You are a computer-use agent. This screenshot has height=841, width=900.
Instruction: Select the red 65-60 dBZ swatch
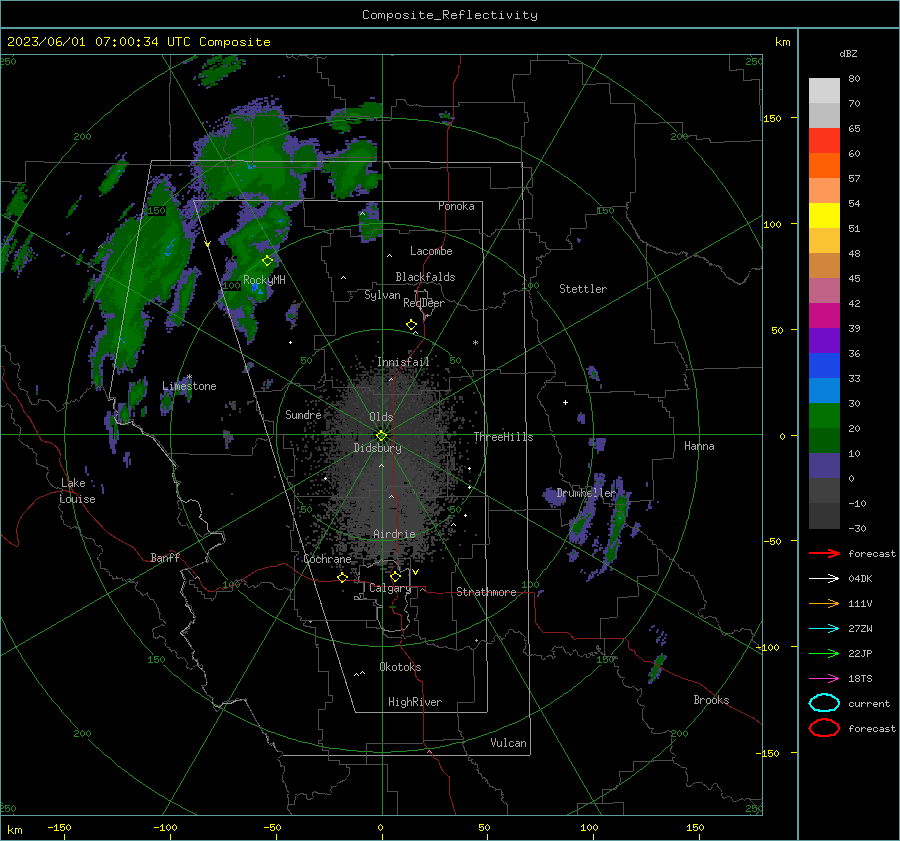point(824,141)
